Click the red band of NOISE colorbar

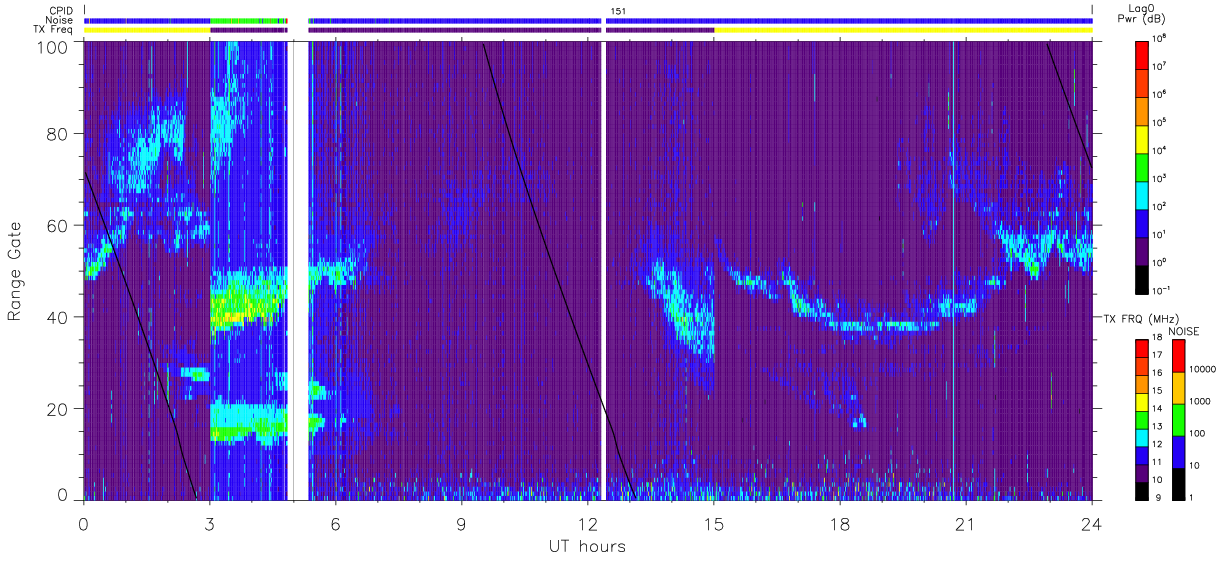[x=1178, y=356]
